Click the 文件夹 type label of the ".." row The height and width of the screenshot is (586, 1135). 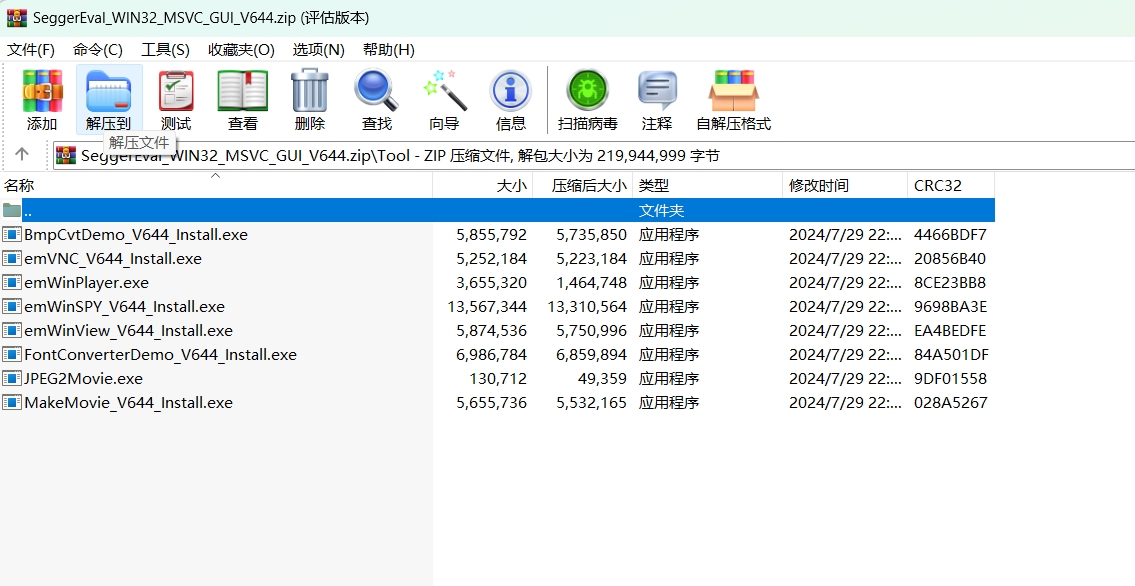coord(662,211)
